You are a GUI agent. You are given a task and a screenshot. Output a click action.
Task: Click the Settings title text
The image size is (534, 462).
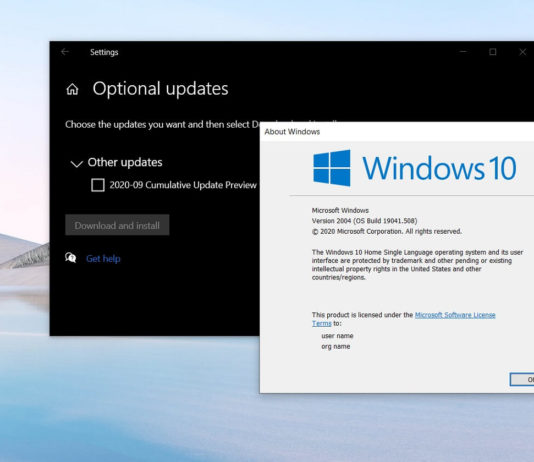[104, 52]
